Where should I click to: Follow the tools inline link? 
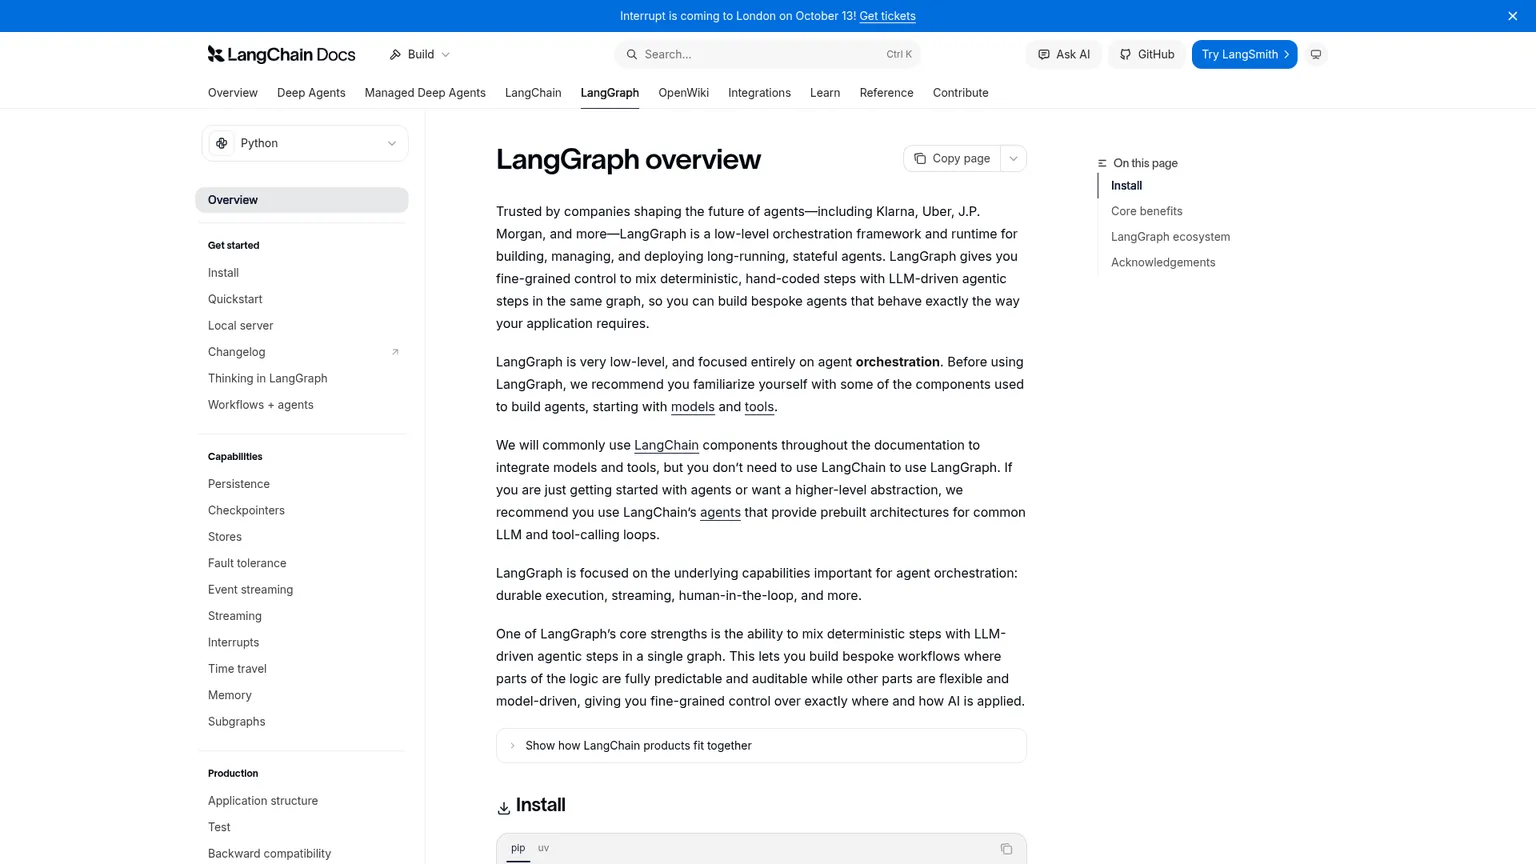pyautogui.click(x=759, y=407)
